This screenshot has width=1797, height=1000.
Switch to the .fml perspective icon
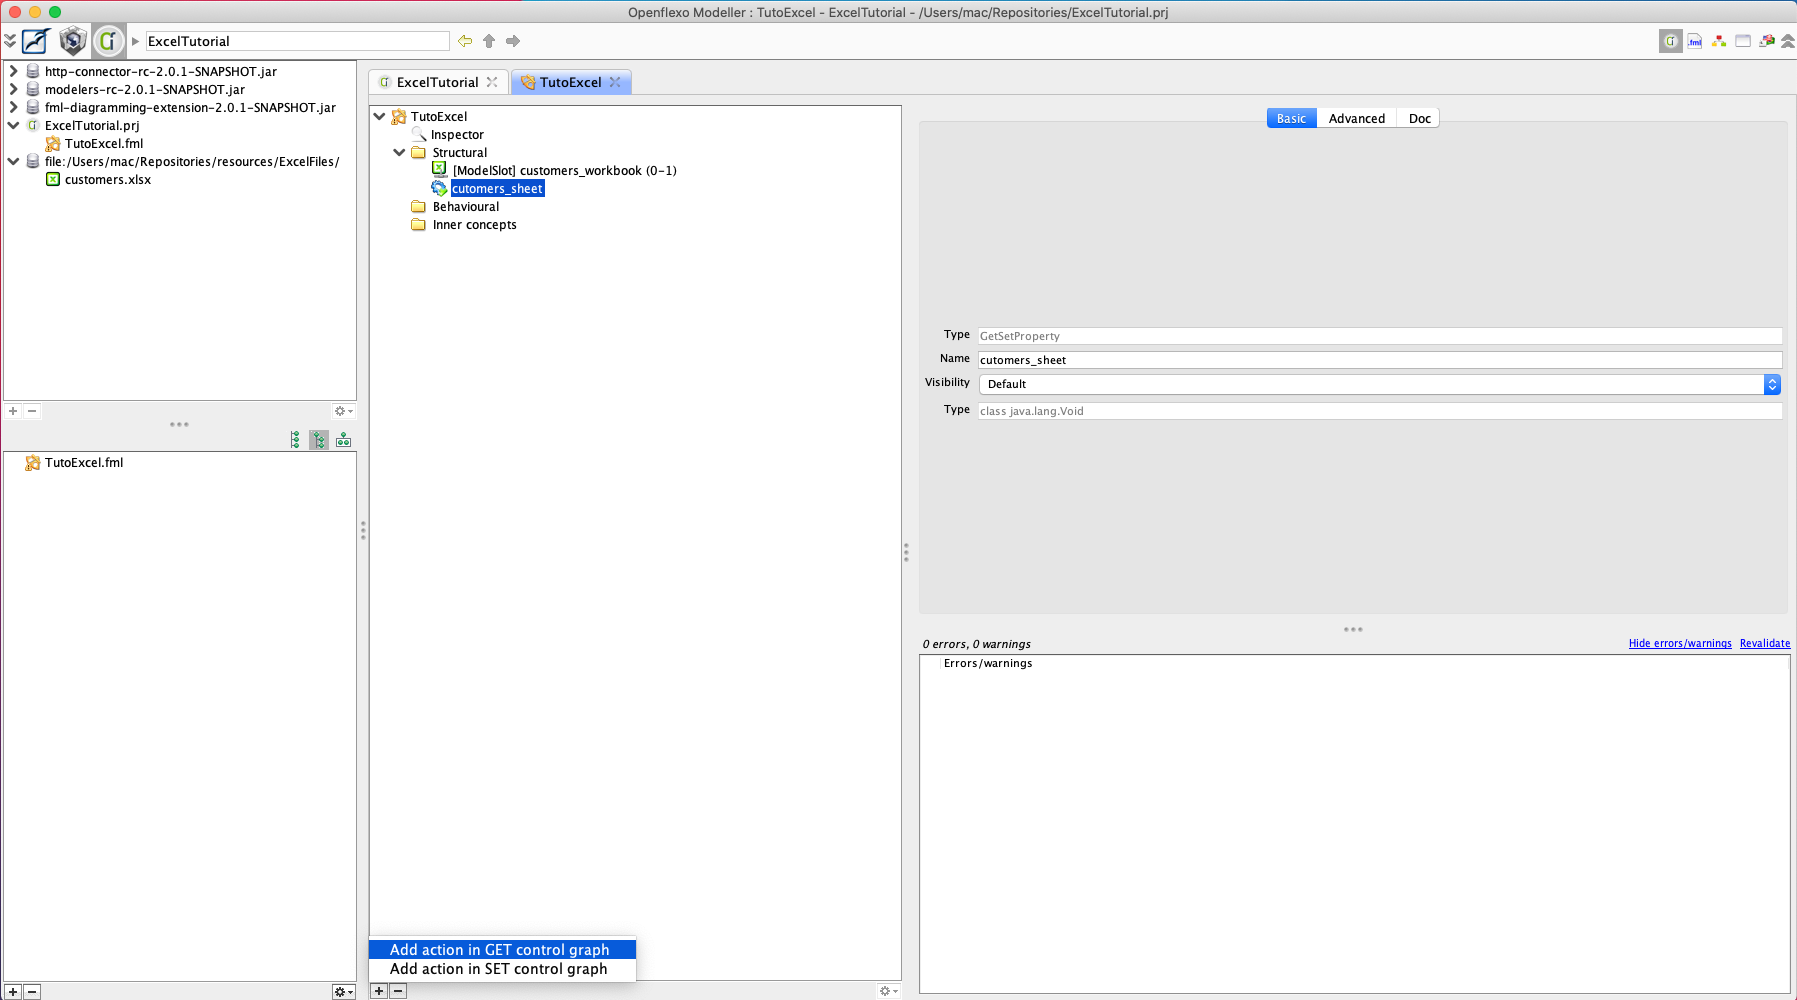(1695, 41)
